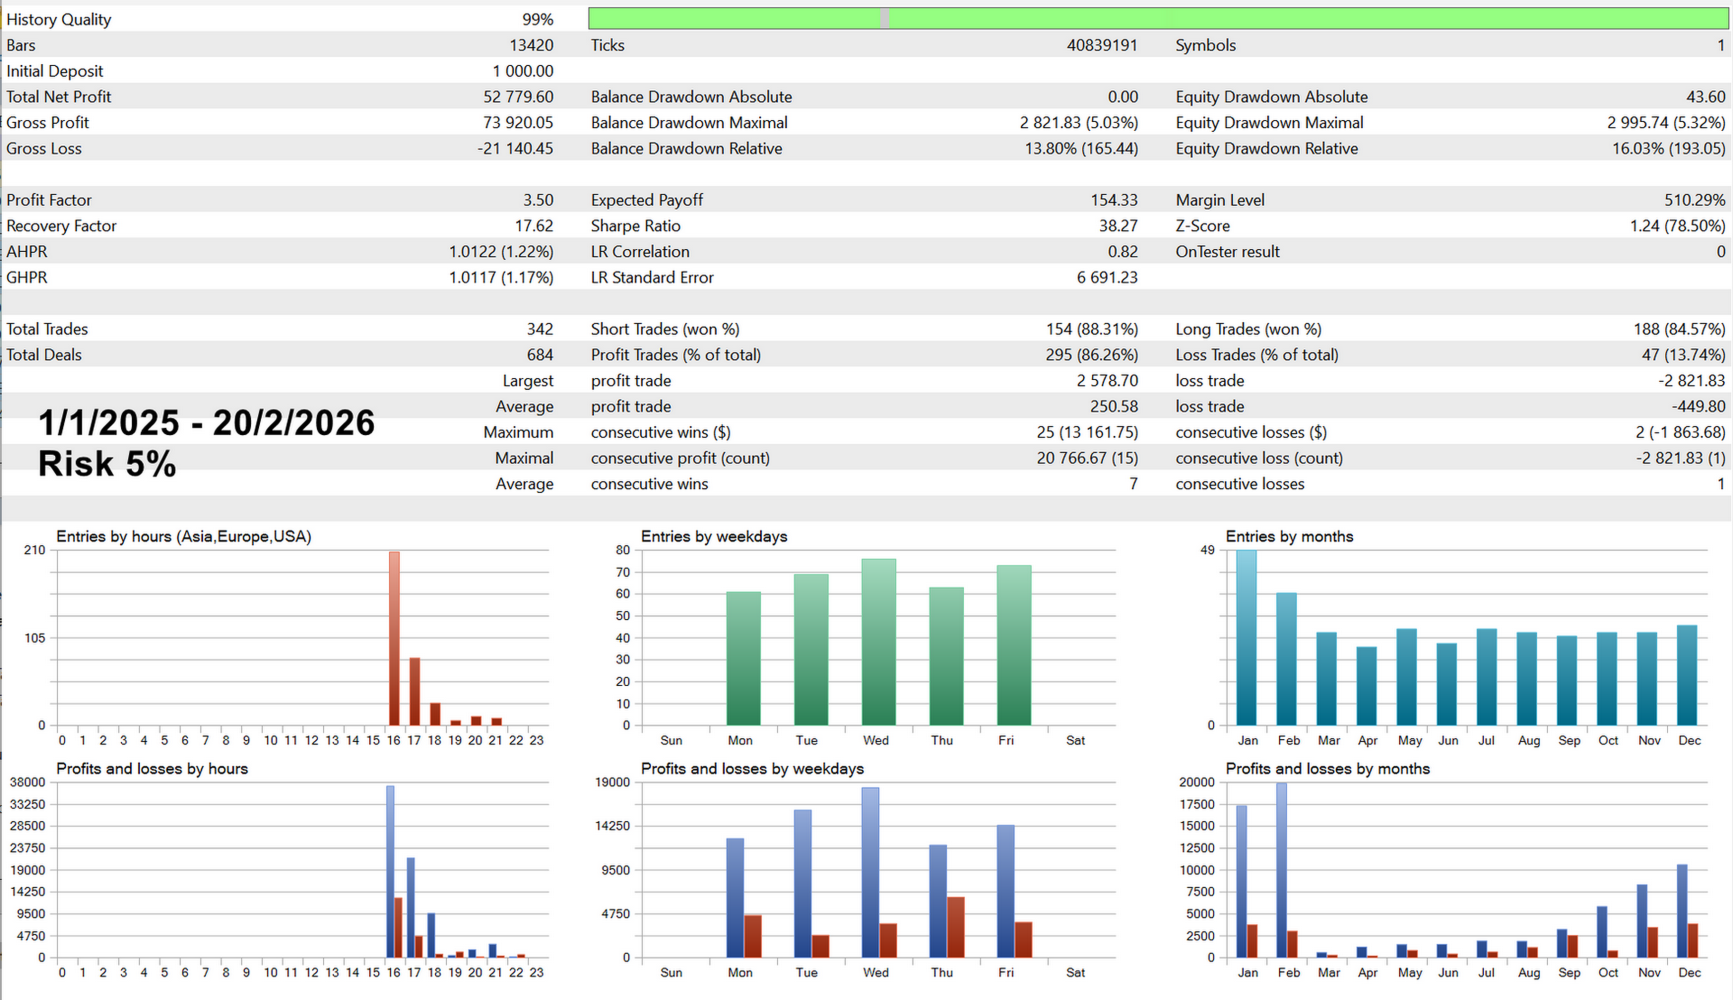Click hour 16 bar in Entries by hours
Screen dimensions: 1733x1000
(x=394, y=638)
